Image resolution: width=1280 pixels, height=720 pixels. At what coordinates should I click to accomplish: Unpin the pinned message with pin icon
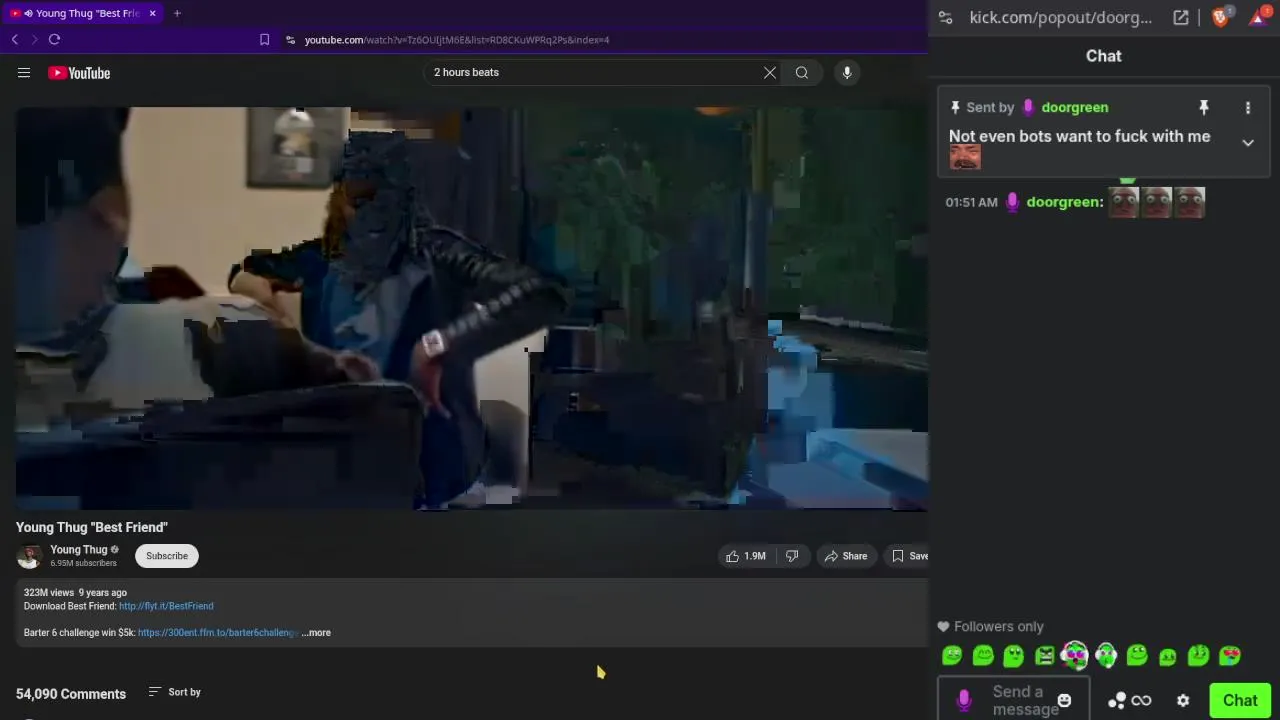click(1204, 107)
